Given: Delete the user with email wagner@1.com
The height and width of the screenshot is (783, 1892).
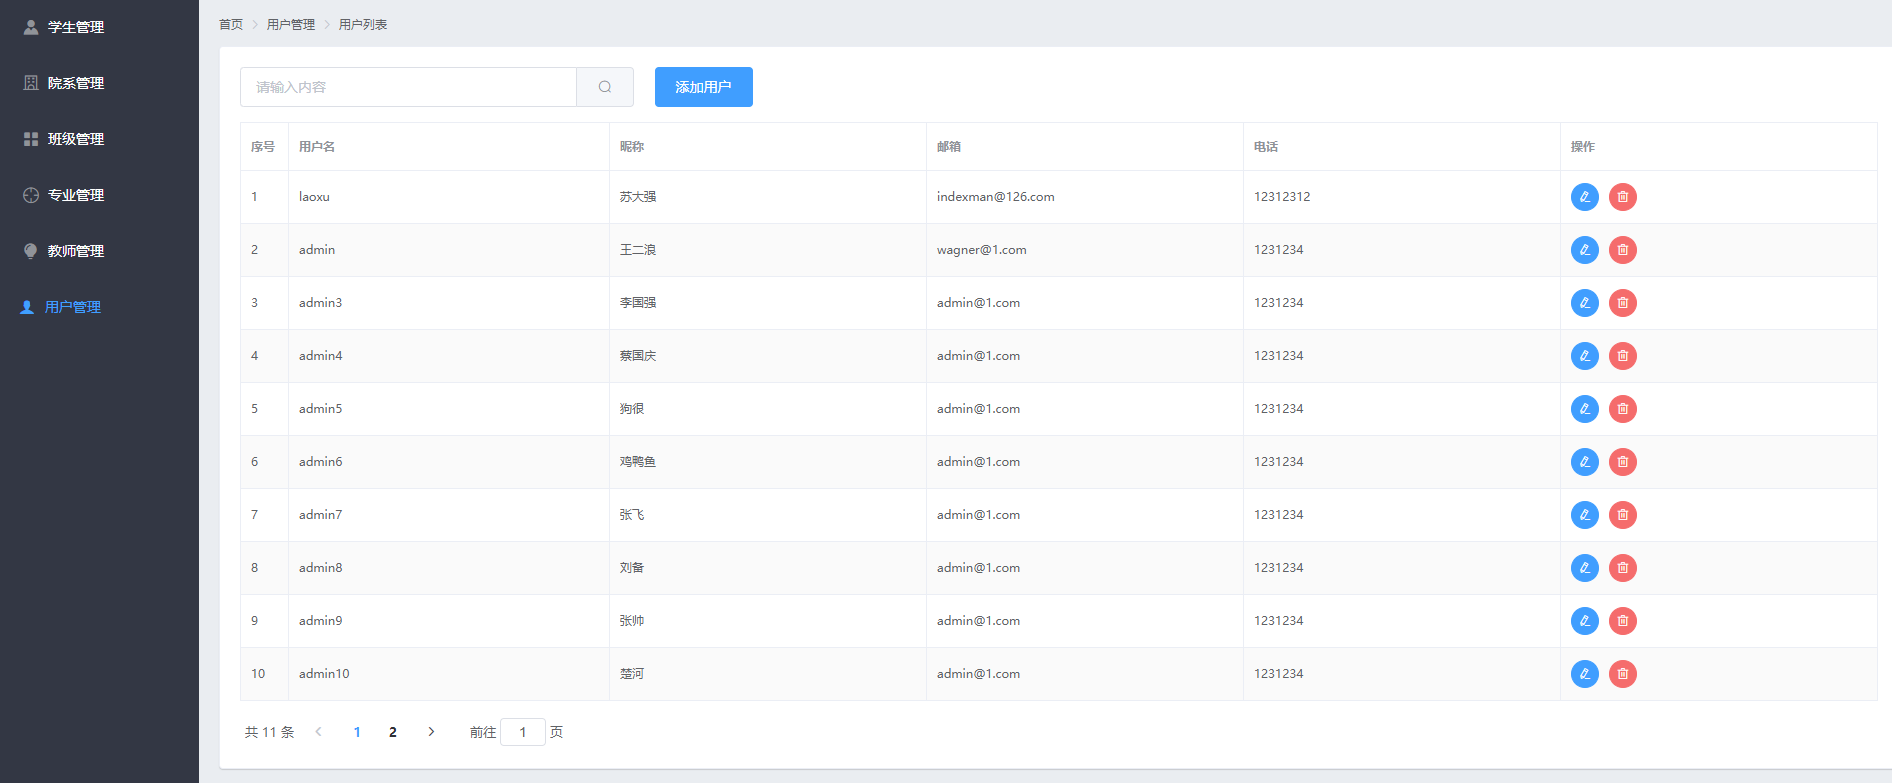Looking at the screenshot, I should point(1622,250).
